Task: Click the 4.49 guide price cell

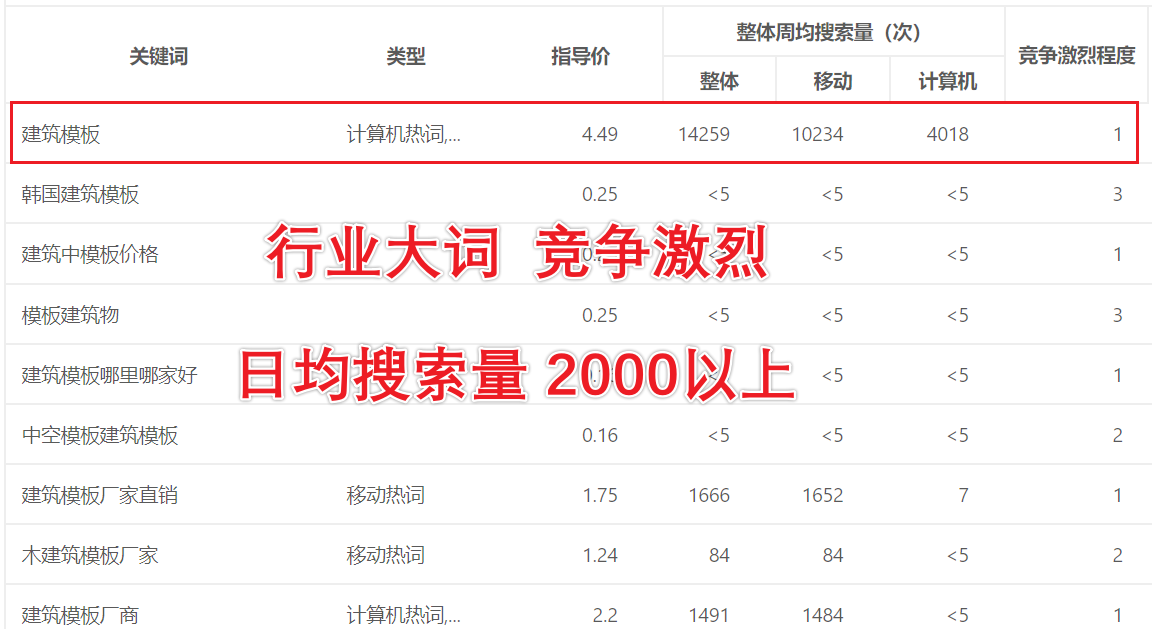Action: [x=599, y=134]
